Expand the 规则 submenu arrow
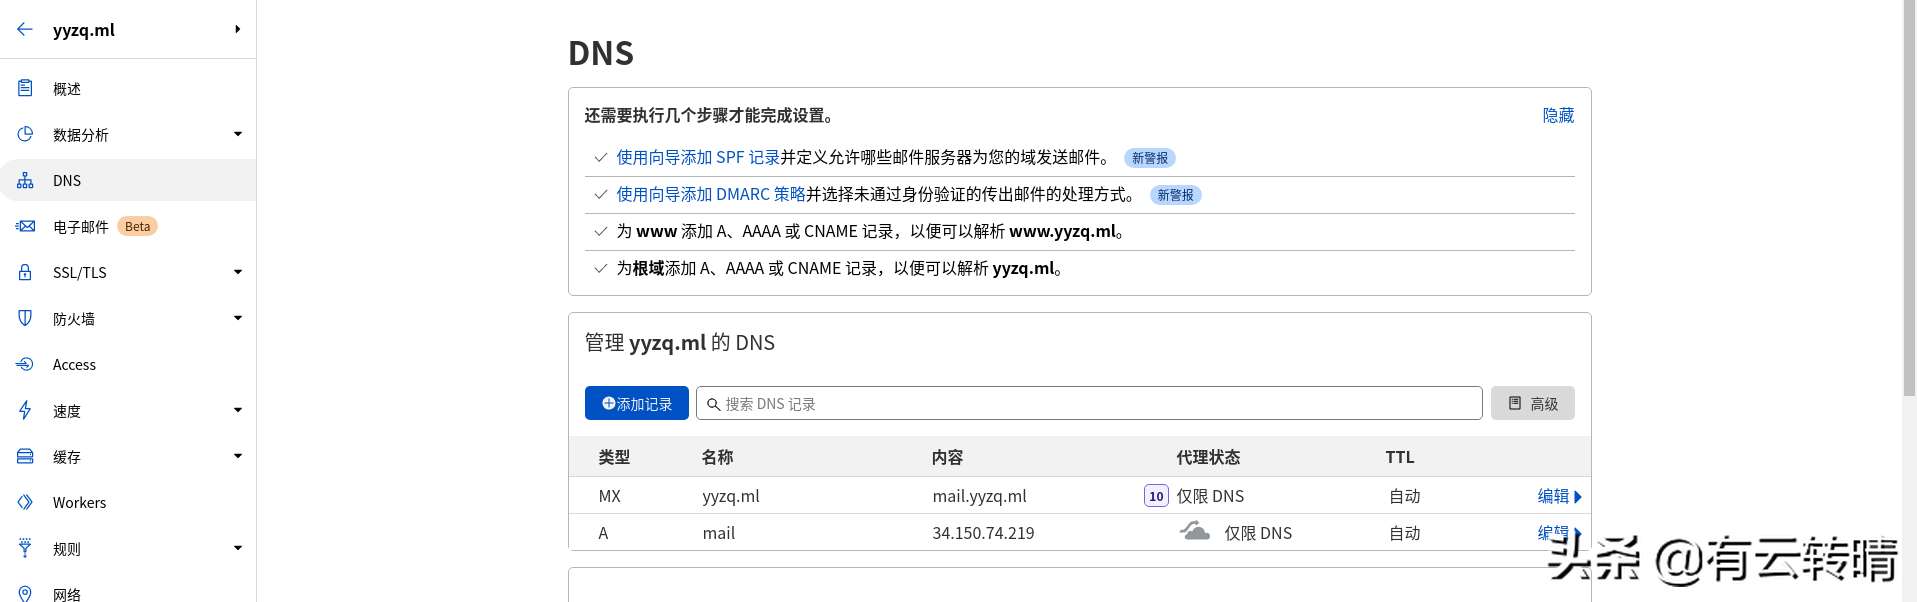This screenshot has width=1917, height=602. 238,548
